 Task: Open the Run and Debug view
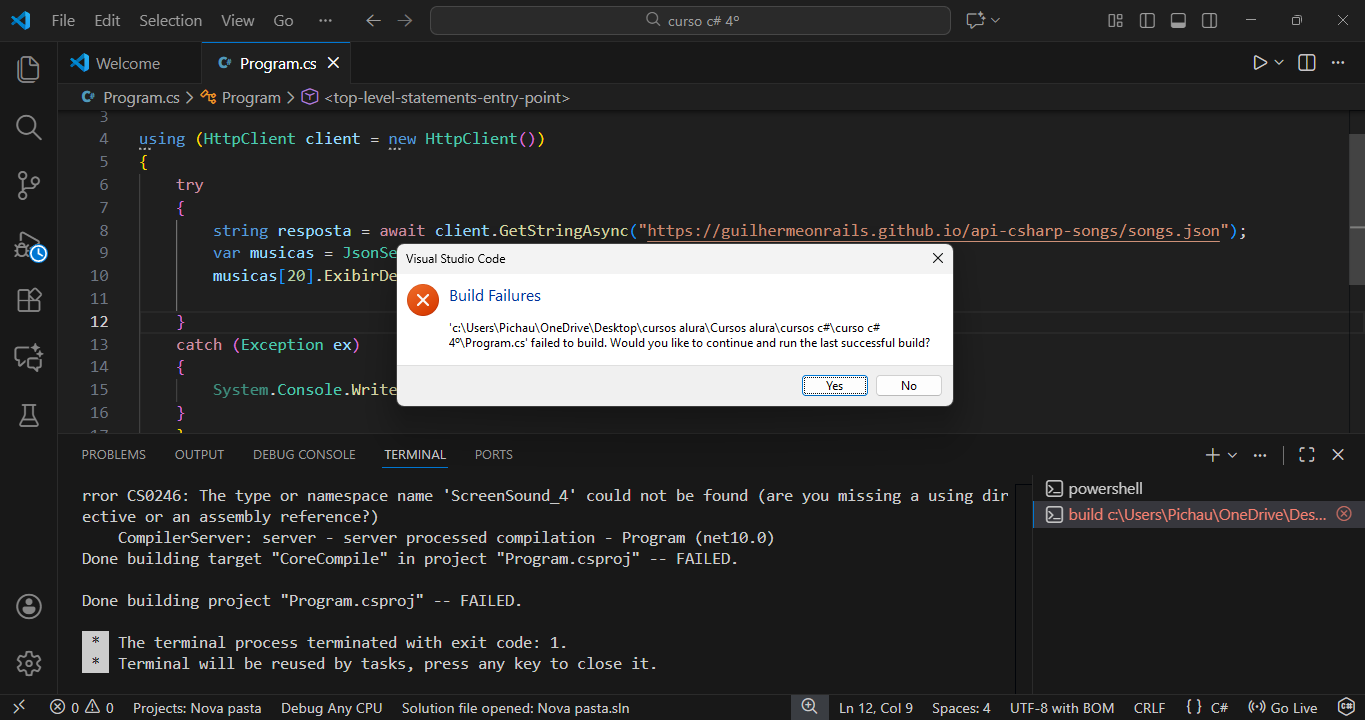pyautogui.click(x=29, y=245)
